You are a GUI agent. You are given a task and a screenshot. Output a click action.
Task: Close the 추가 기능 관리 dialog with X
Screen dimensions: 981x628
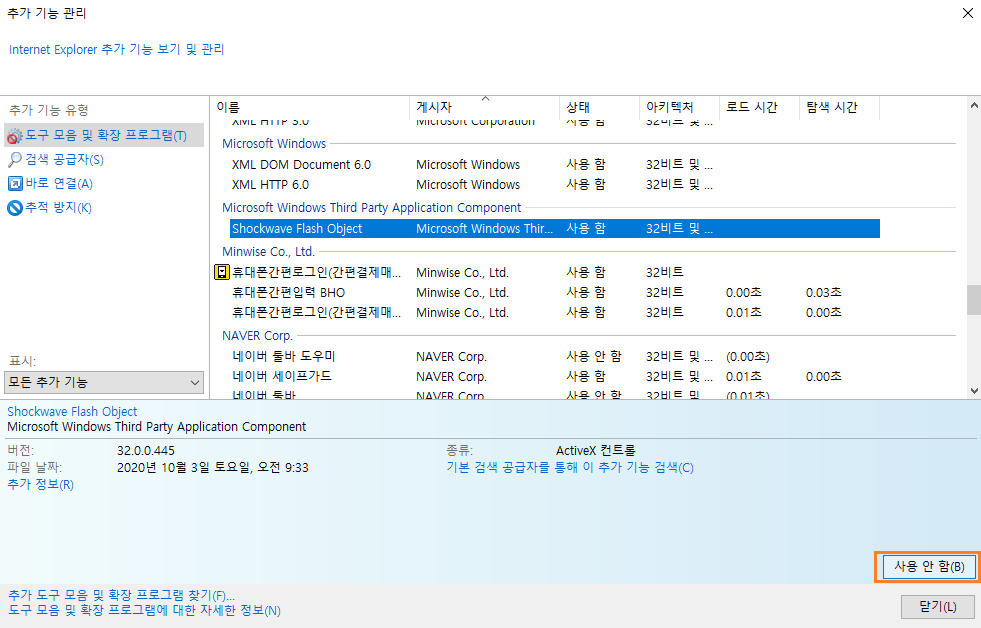pyautogui.click(x=967, y=13)
